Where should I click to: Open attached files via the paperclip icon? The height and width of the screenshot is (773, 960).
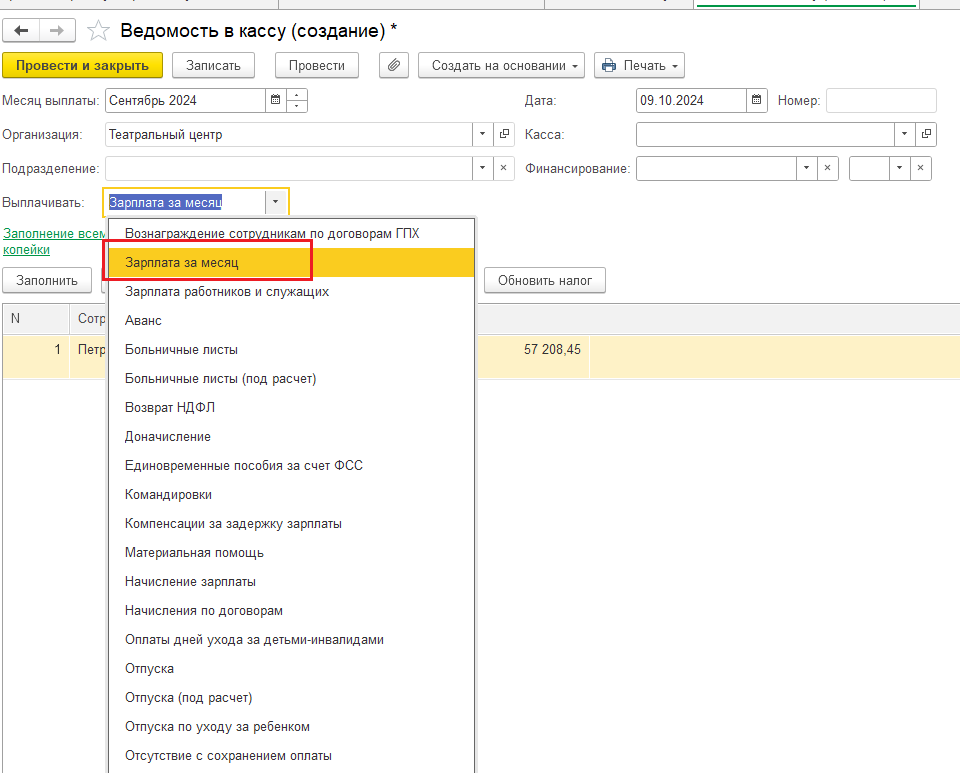point(394,65)
